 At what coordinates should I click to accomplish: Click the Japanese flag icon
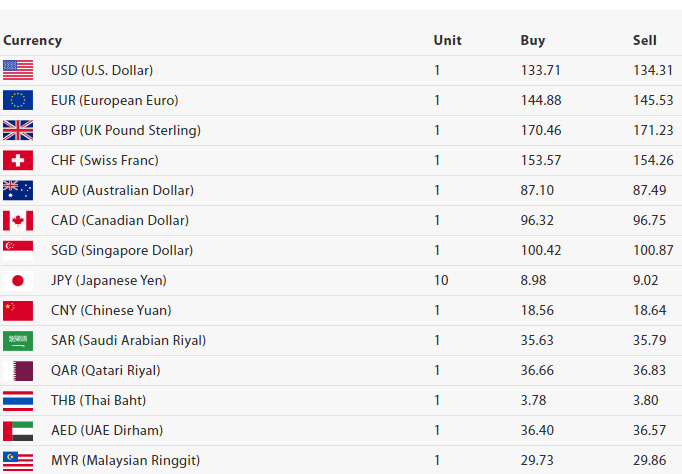tap(18, 280)
